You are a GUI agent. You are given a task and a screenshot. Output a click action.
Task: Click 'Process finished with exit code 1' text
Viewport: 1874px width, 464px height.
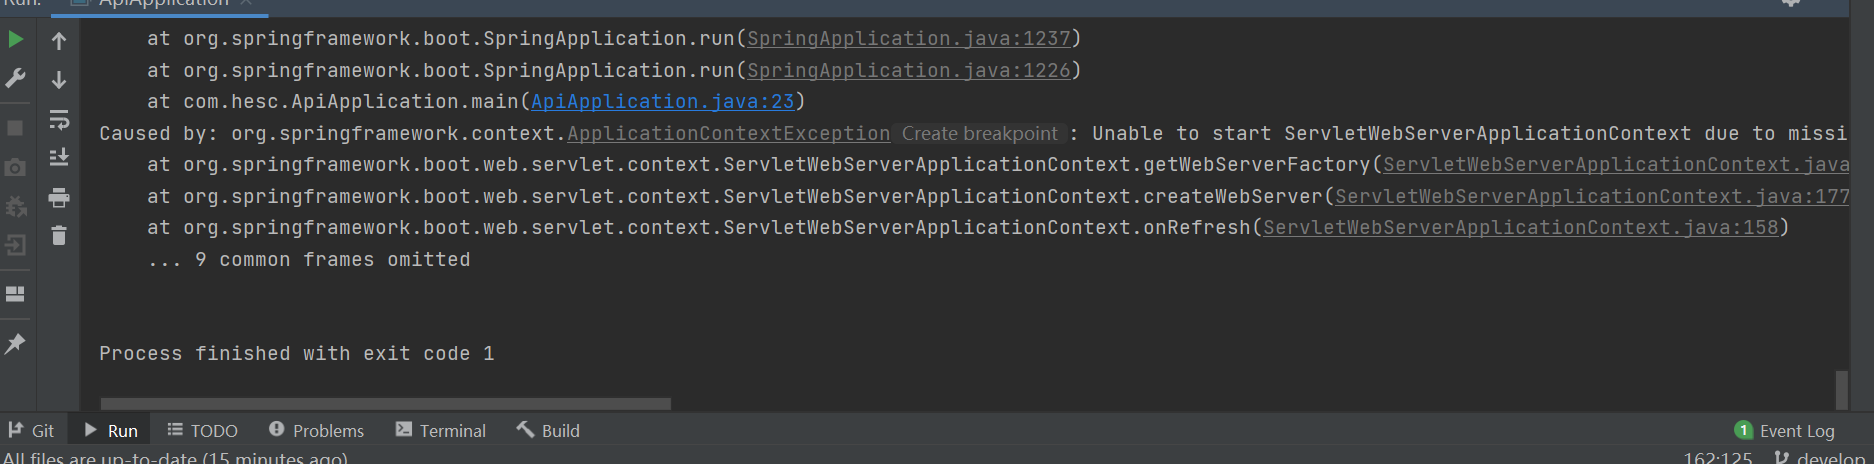click(x=297, y=354)
